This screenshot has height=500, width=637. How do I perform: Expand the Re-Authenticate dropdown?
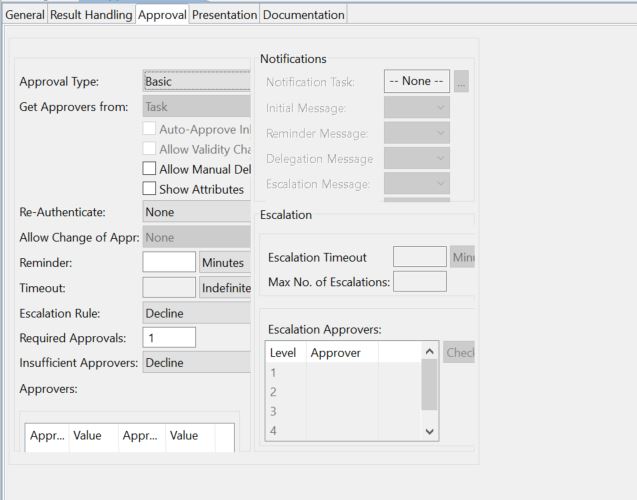click(x=196, y=212)
